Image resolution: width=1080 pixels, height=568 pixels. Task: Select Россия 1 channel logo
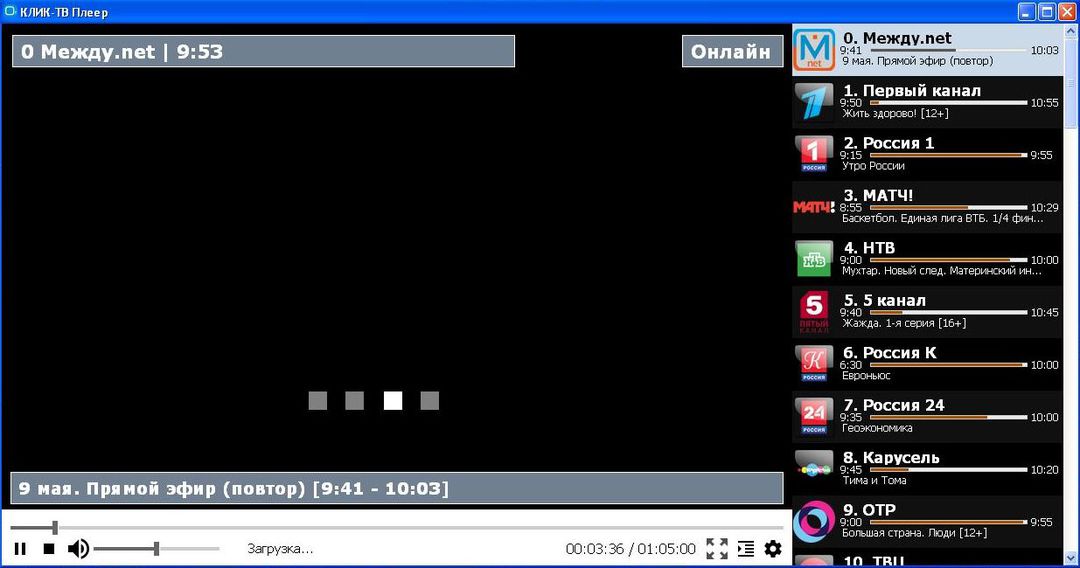pos(813,154)
